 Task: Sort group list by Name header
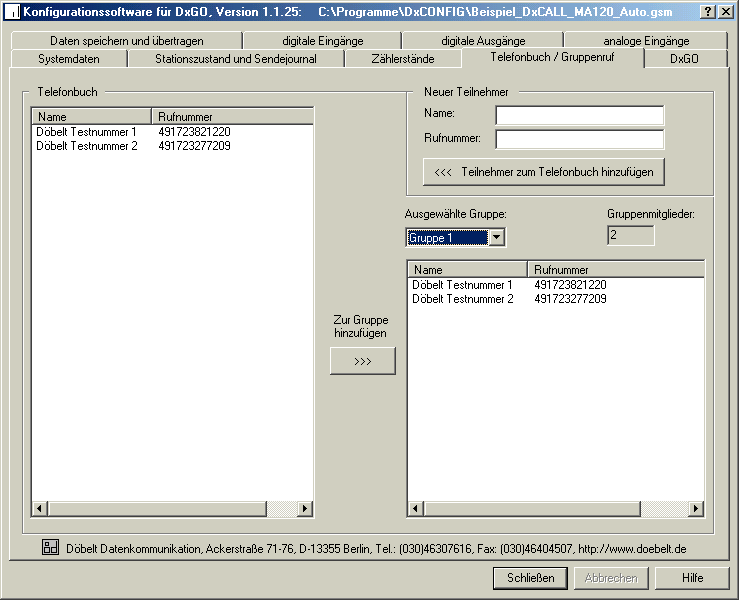(467, 270)
